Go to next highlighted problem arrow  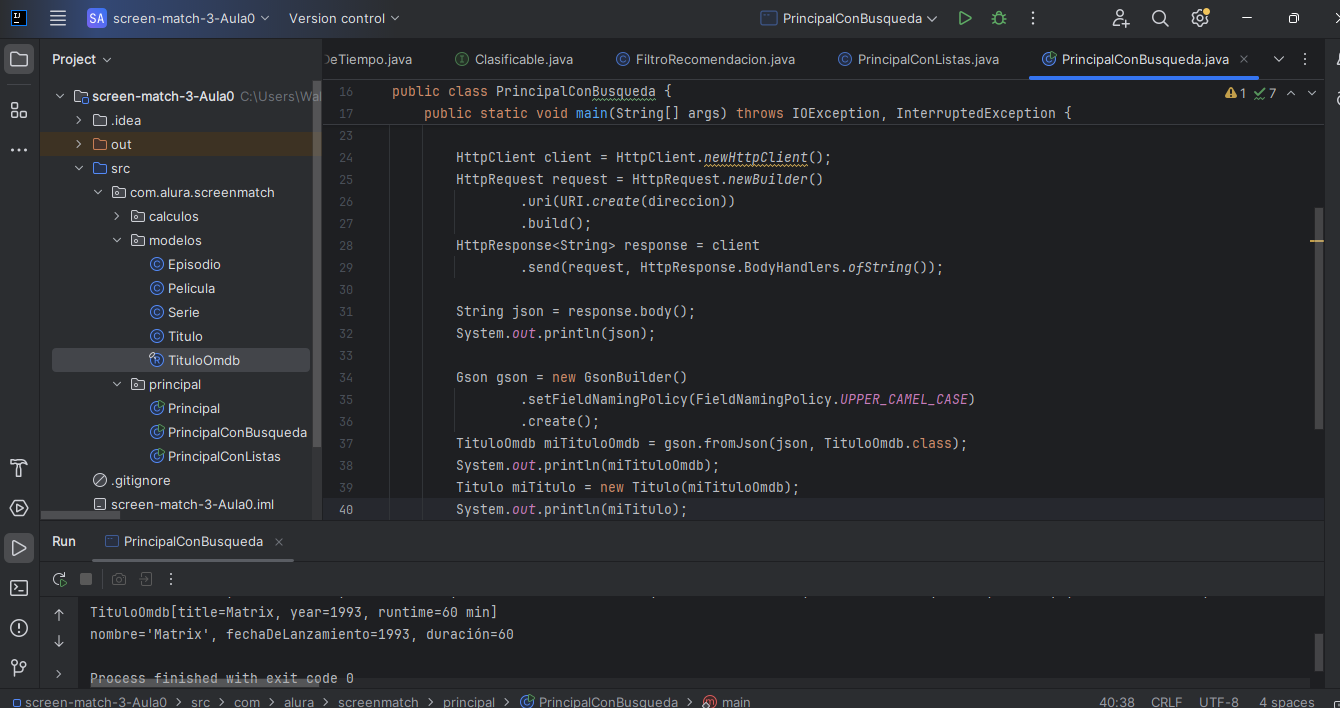click(x=1312, y=93)
